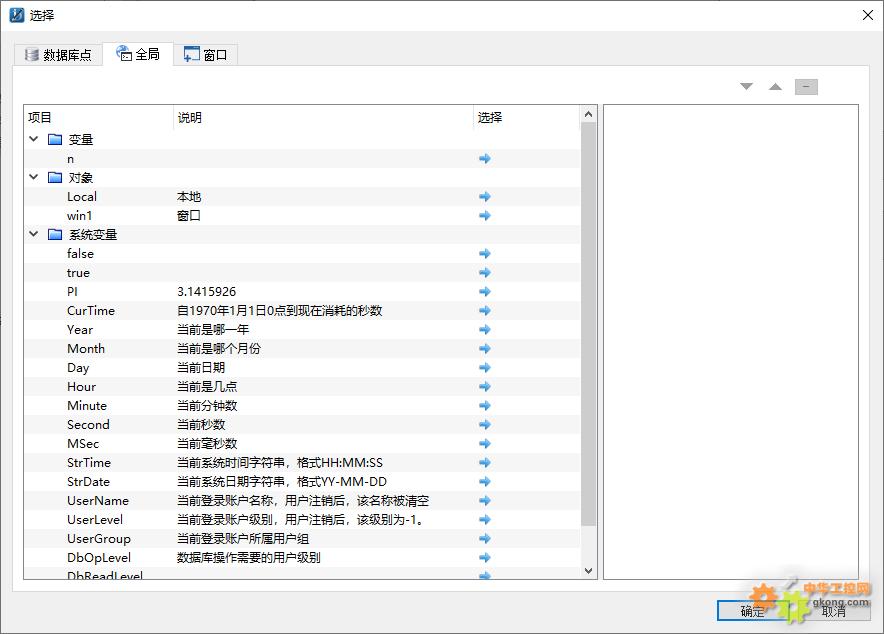The height and width of the screenshot is (634, 884).
Task: Click the description 当前是哪一年
Action: click(213, 330)
